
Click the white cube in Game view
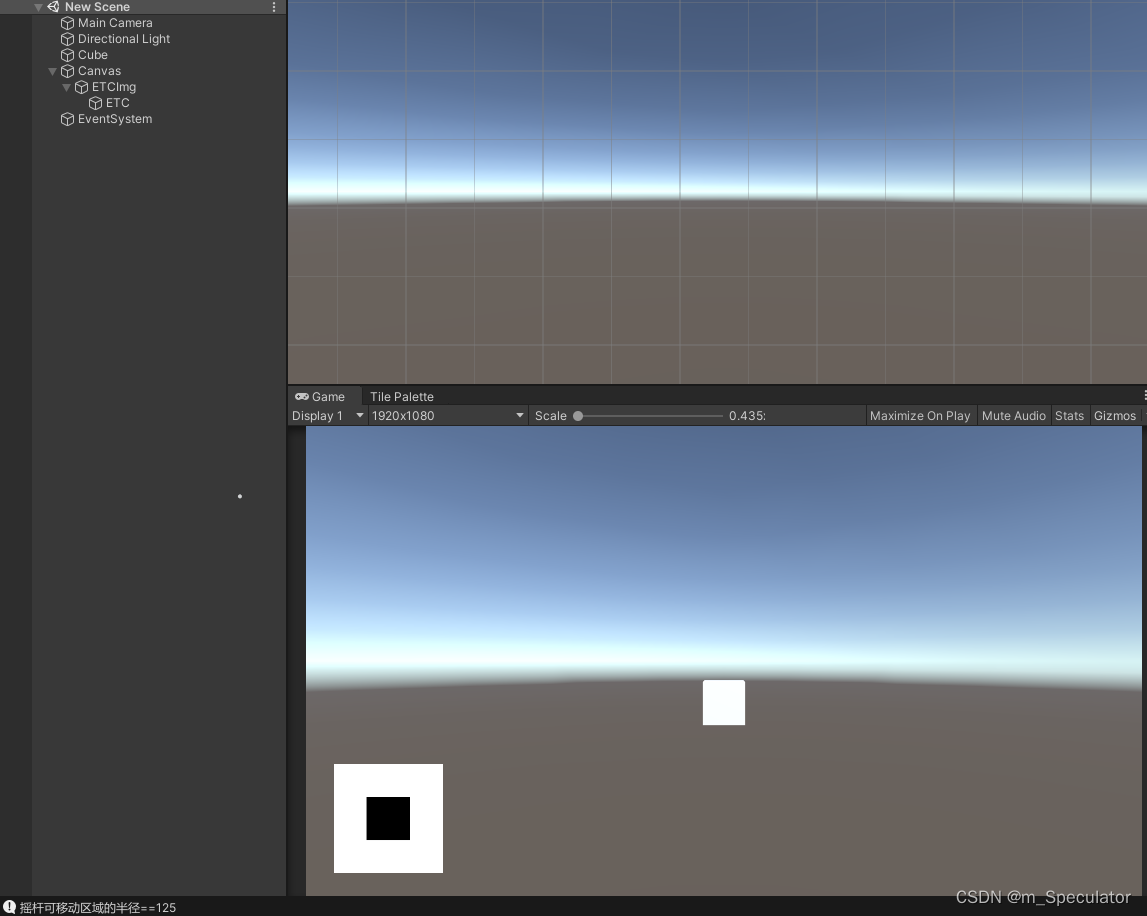coord(723,702)
